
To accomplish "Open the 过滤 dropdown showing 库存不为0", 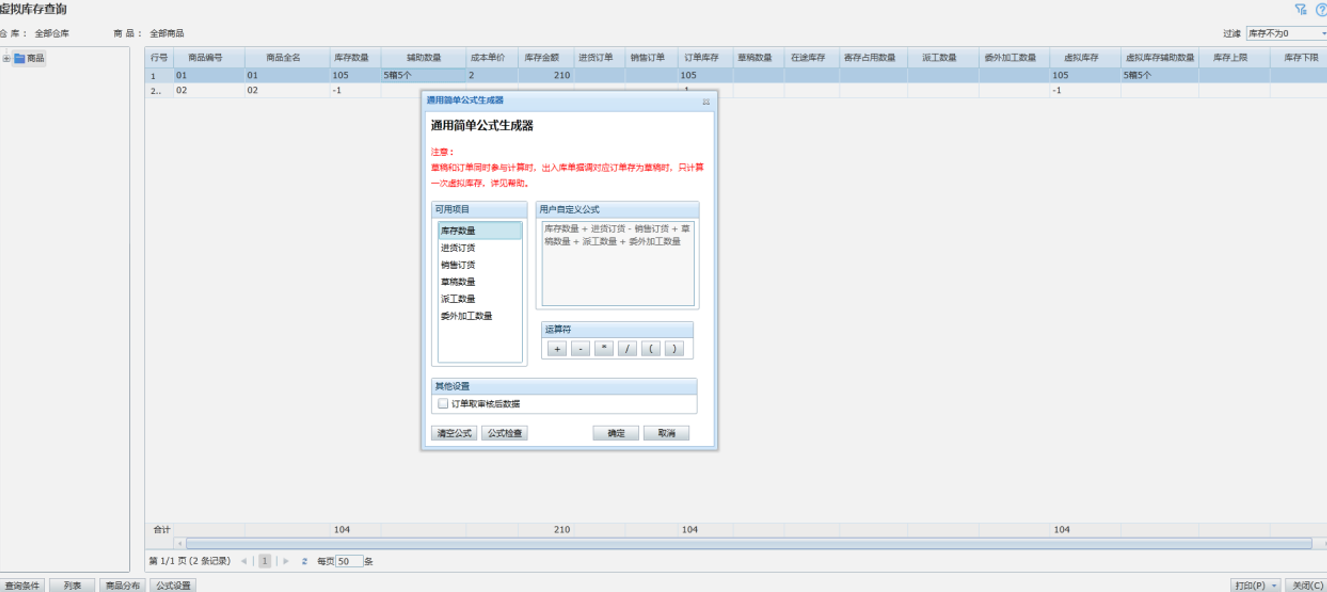I will tap(1286, 33).
